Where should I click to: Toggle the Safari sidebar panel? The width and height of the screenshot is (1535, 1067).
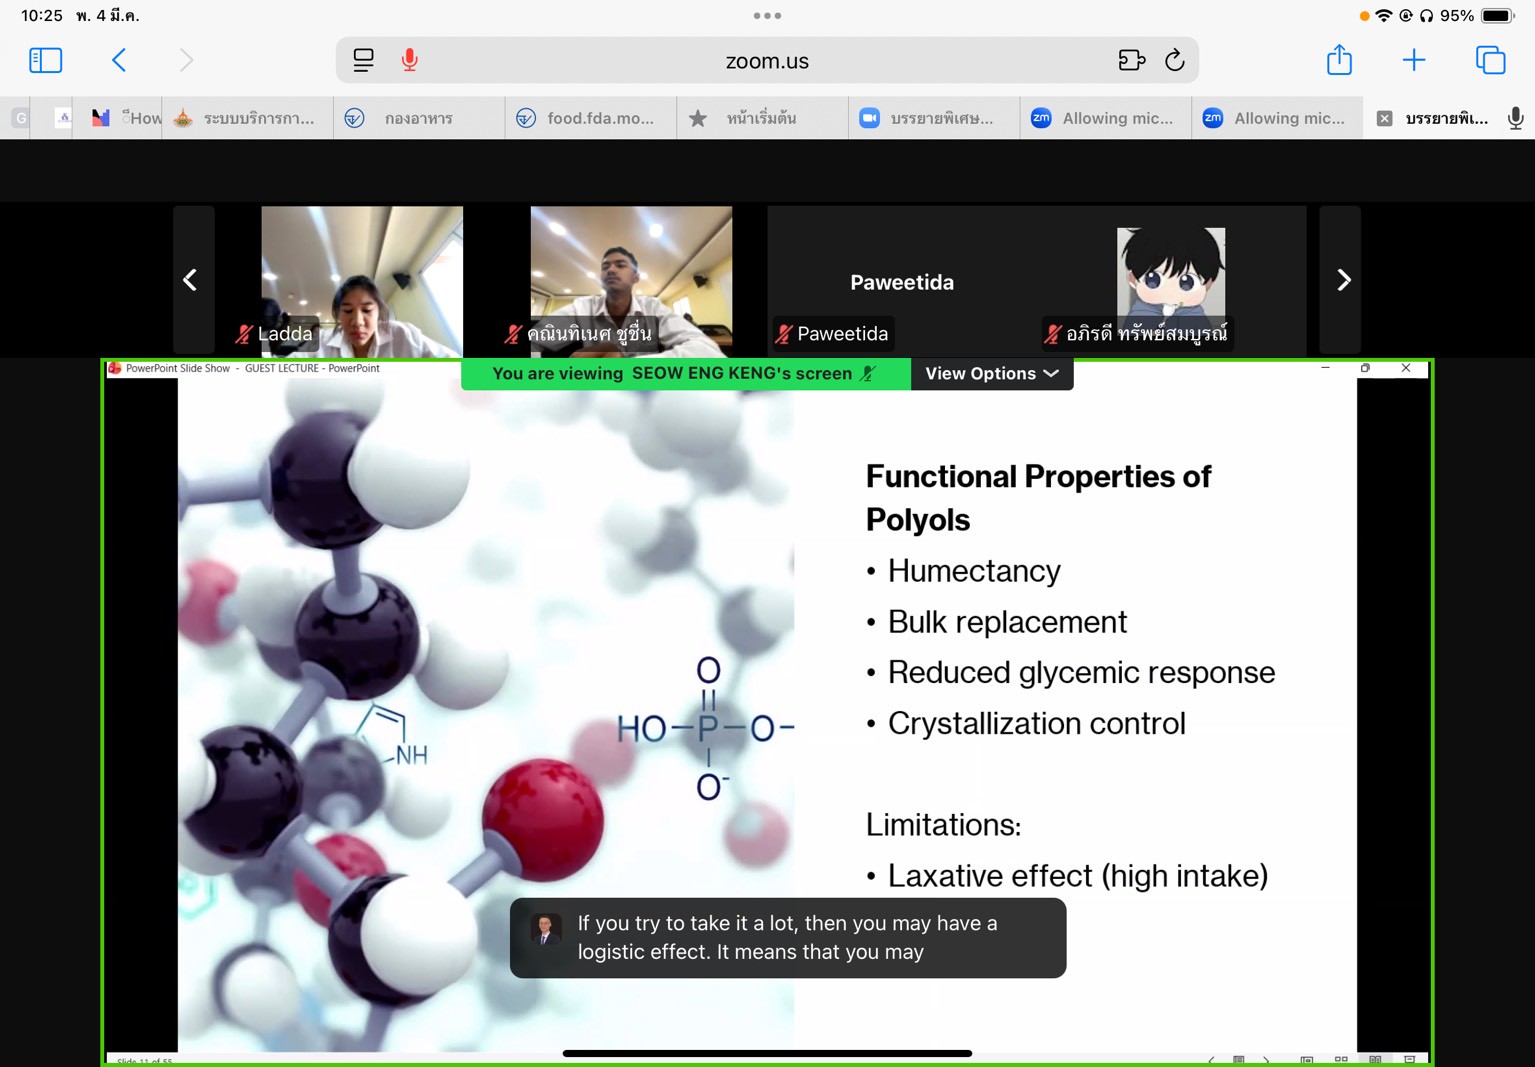(x=45, y=61)
